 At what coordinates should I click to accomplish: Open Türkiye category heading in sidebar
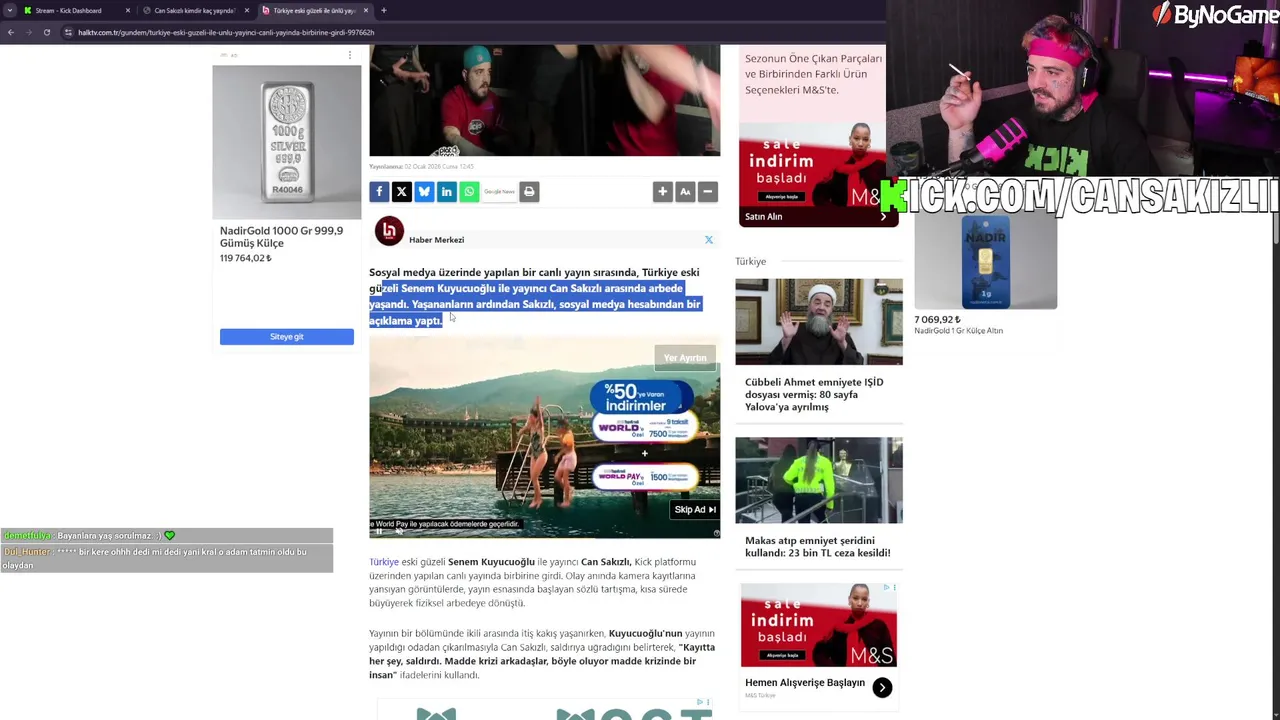click(x=750, y=261)
